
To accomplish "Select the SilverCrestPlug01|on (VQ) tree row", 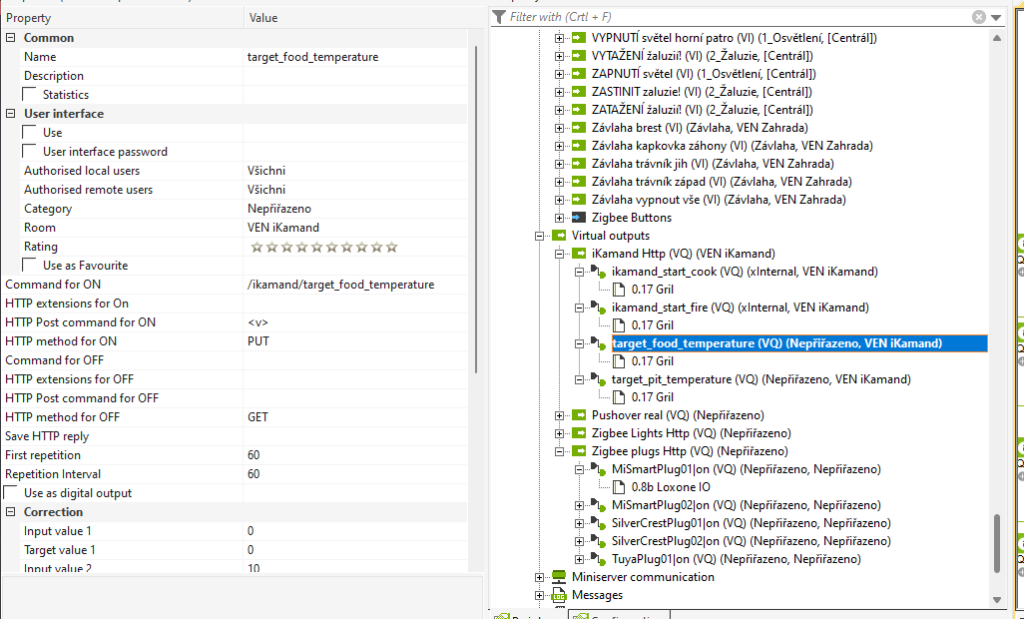I will click(x=751, y=523).
